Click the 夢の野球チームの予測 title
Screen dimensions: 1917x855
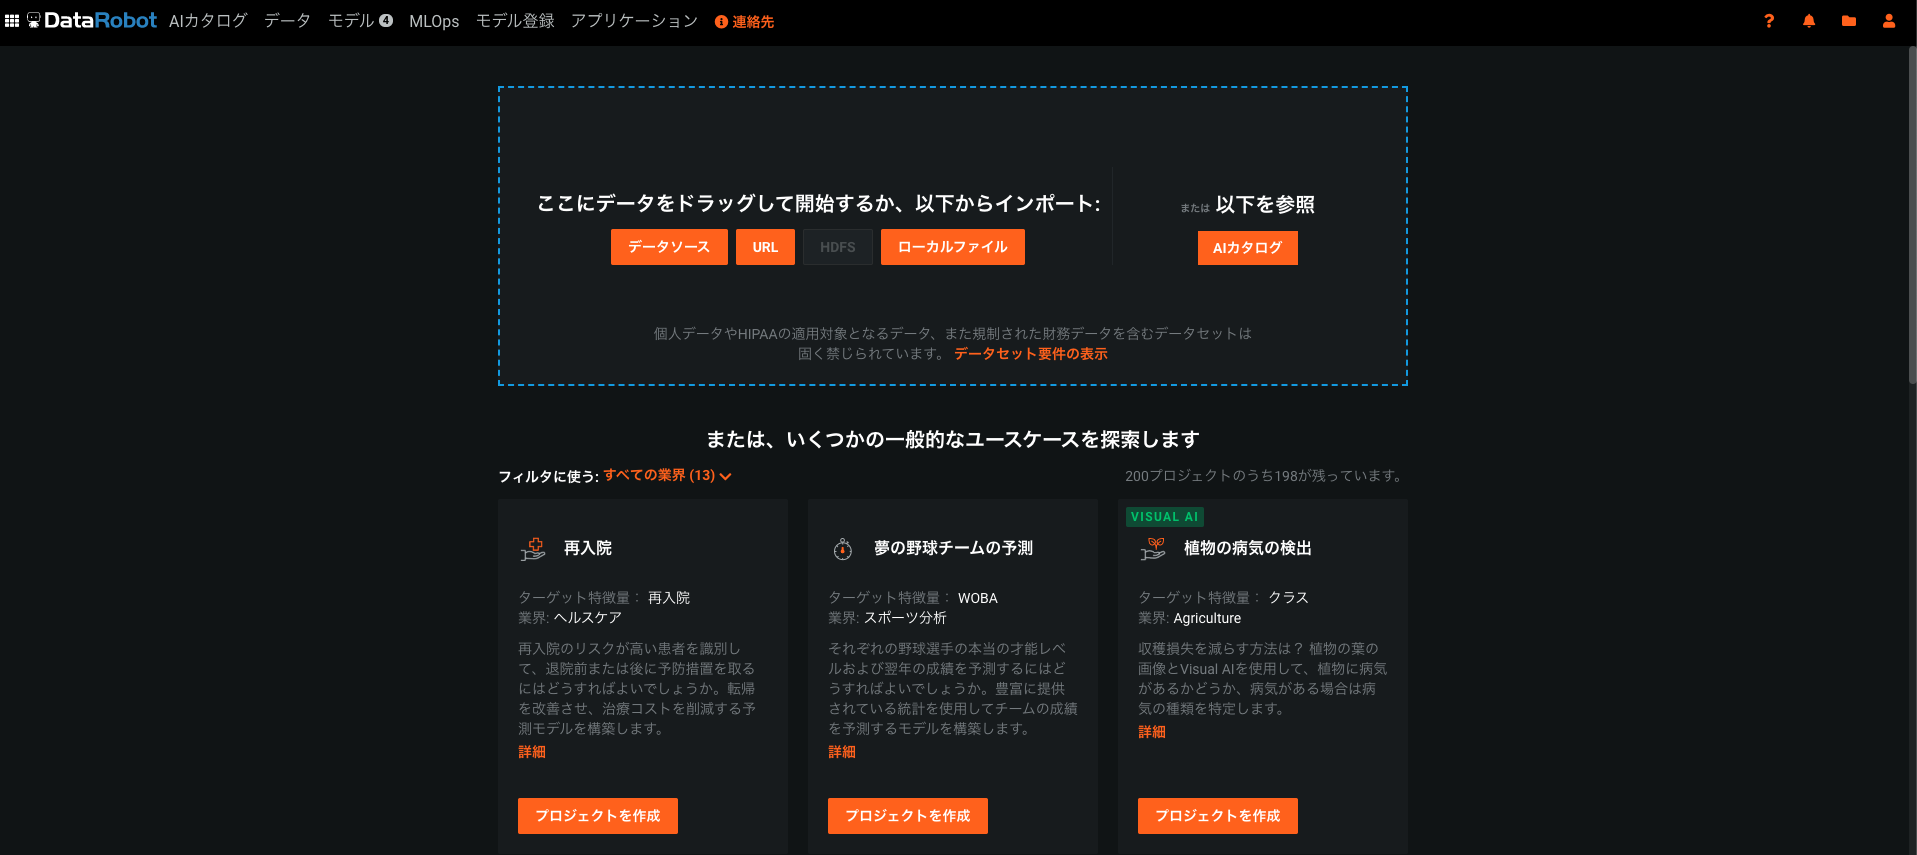tap(954, 548)
